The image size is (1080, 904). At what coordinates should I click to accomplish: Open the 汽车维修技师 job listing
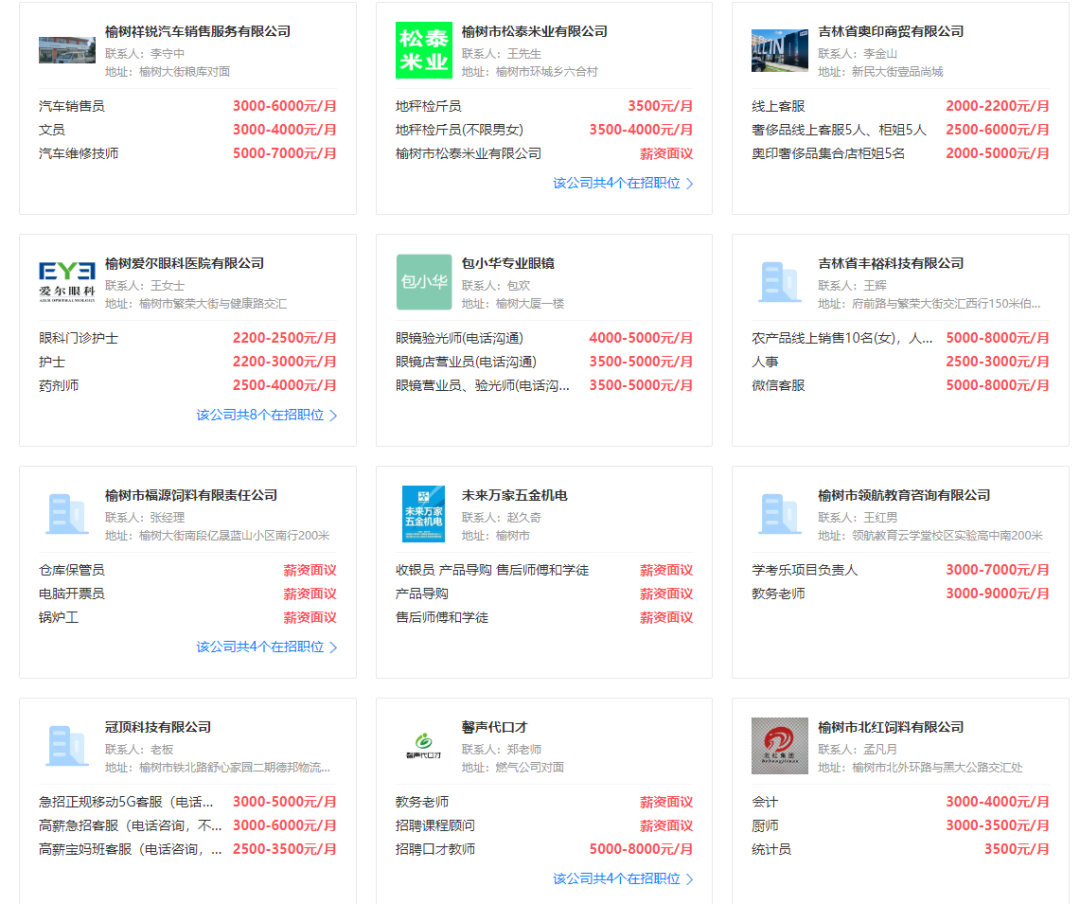click(x=79, y=153)
